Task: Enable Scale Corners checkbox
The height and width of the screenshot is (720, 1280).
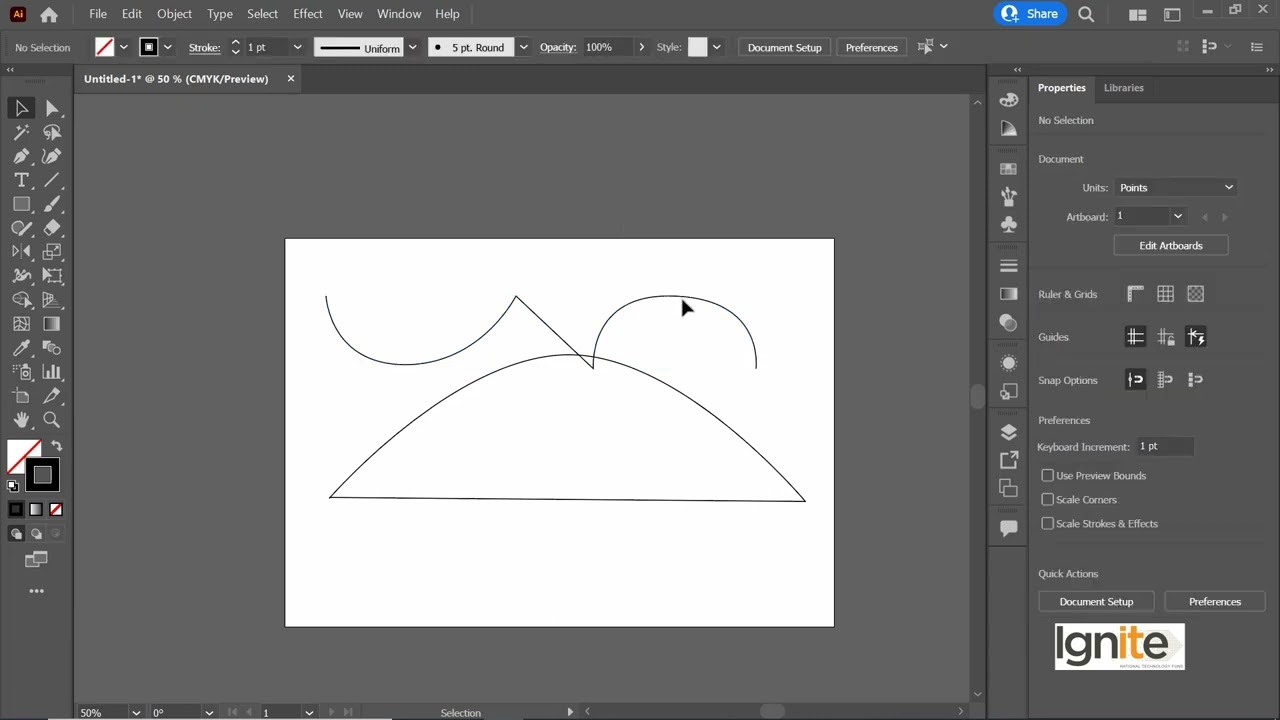Action: [1047, 499]
